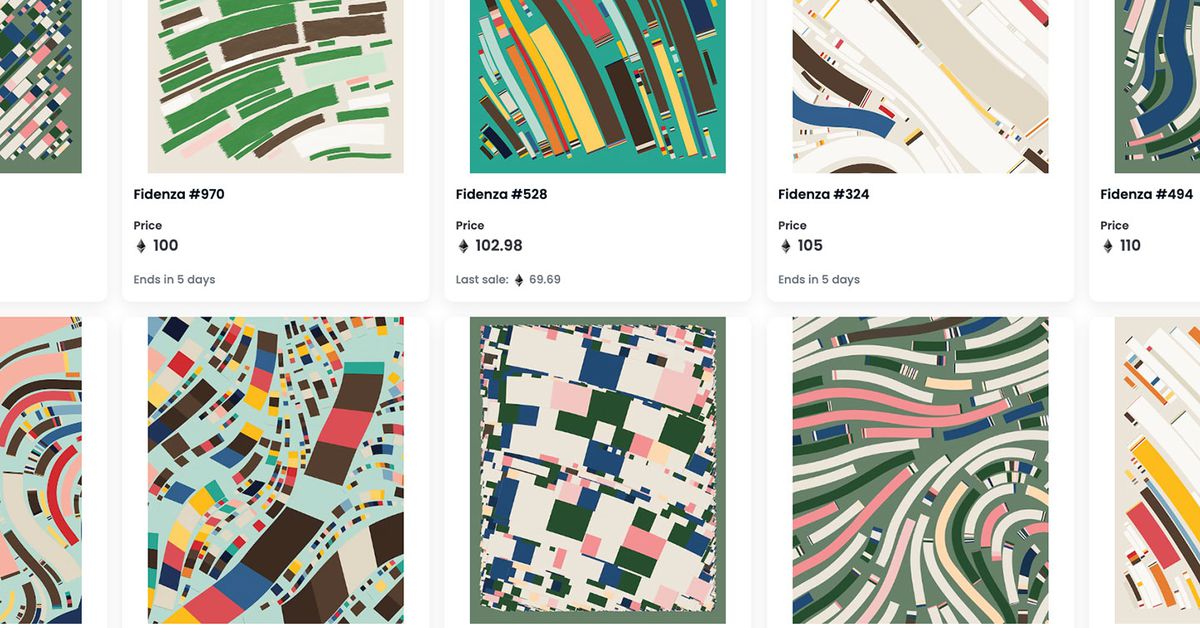Open the light blue artwork with brown blocks
The image size is (1200, 628).
tap(276, 470)
